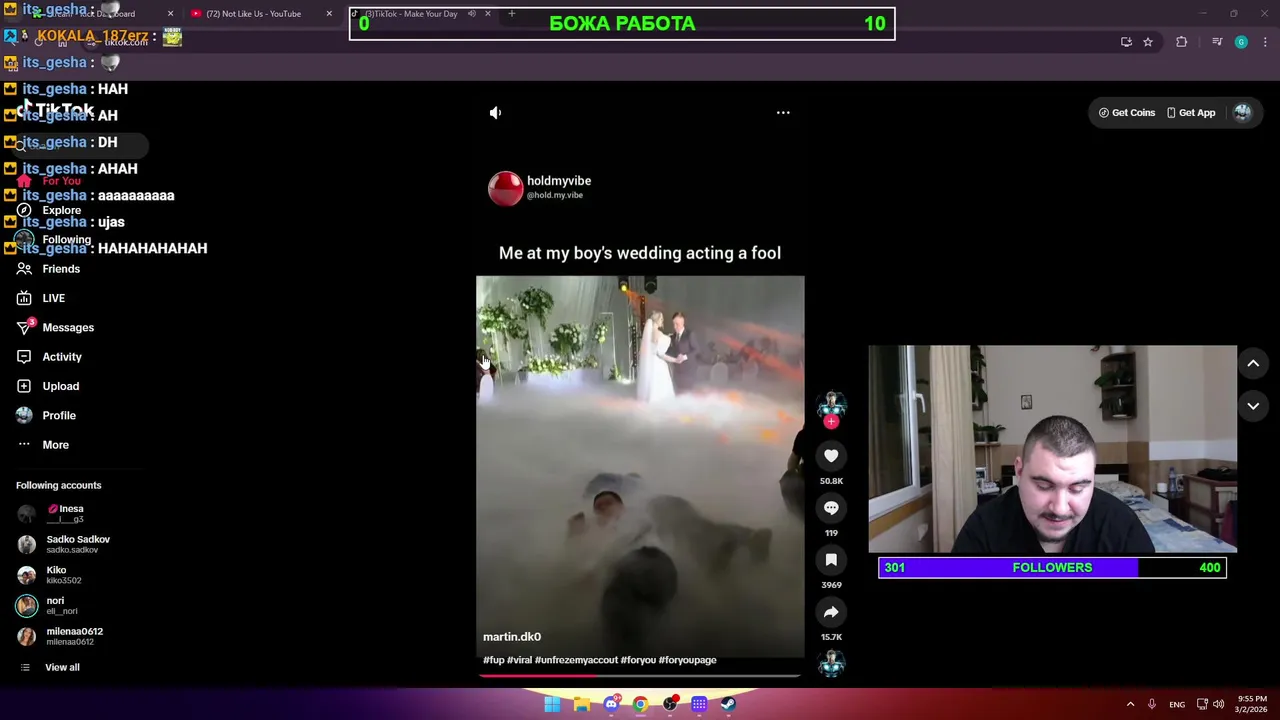Open a new Chrome tab
This screenshot has height=720, width=1280.
point(512,14)
